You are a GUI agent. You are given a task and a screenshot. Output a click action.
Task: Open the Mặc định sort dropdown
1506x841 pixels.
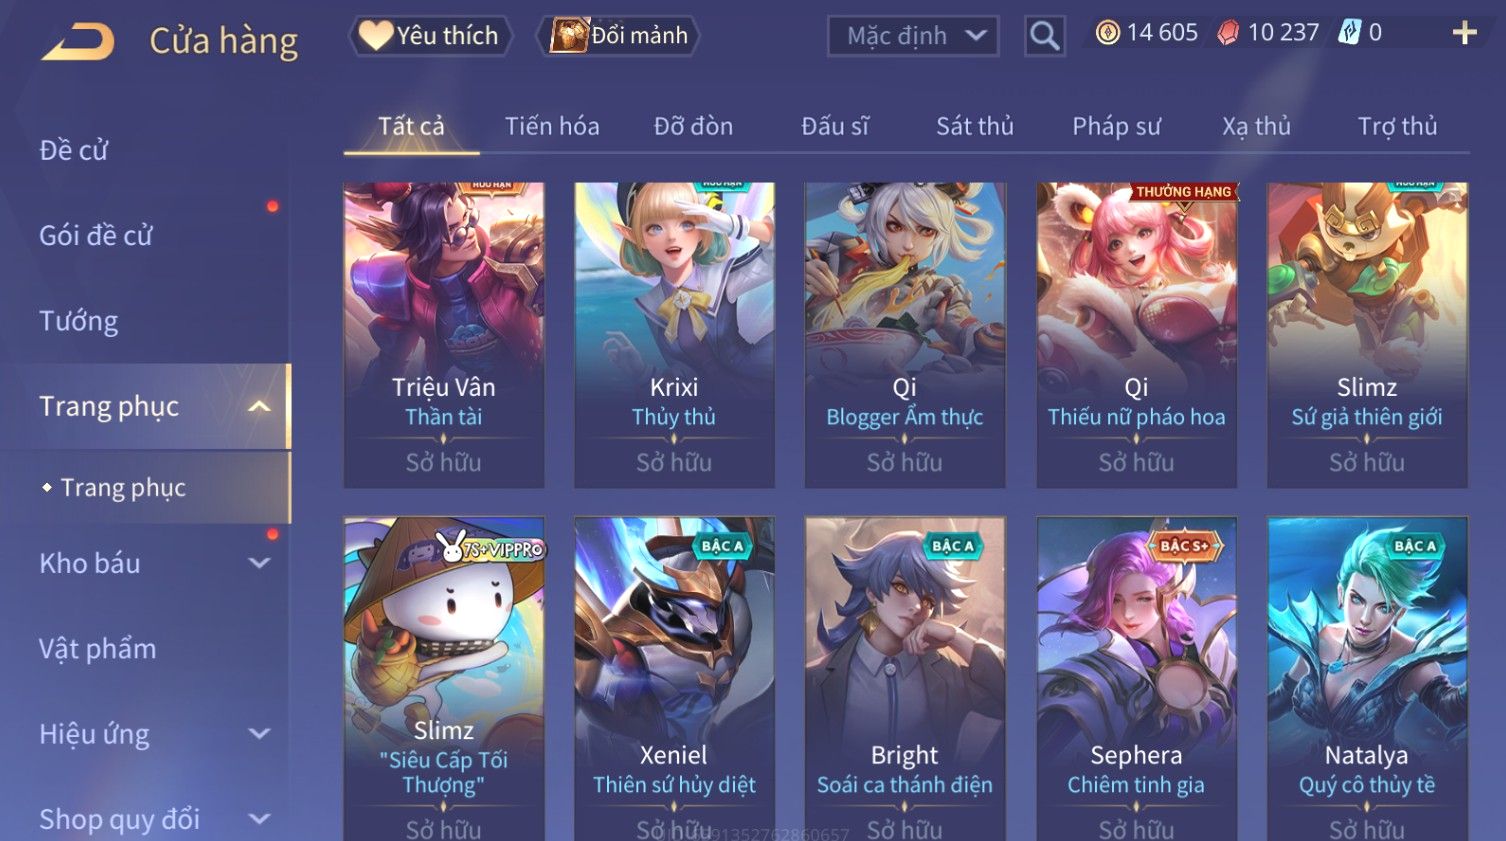point(913,36)
